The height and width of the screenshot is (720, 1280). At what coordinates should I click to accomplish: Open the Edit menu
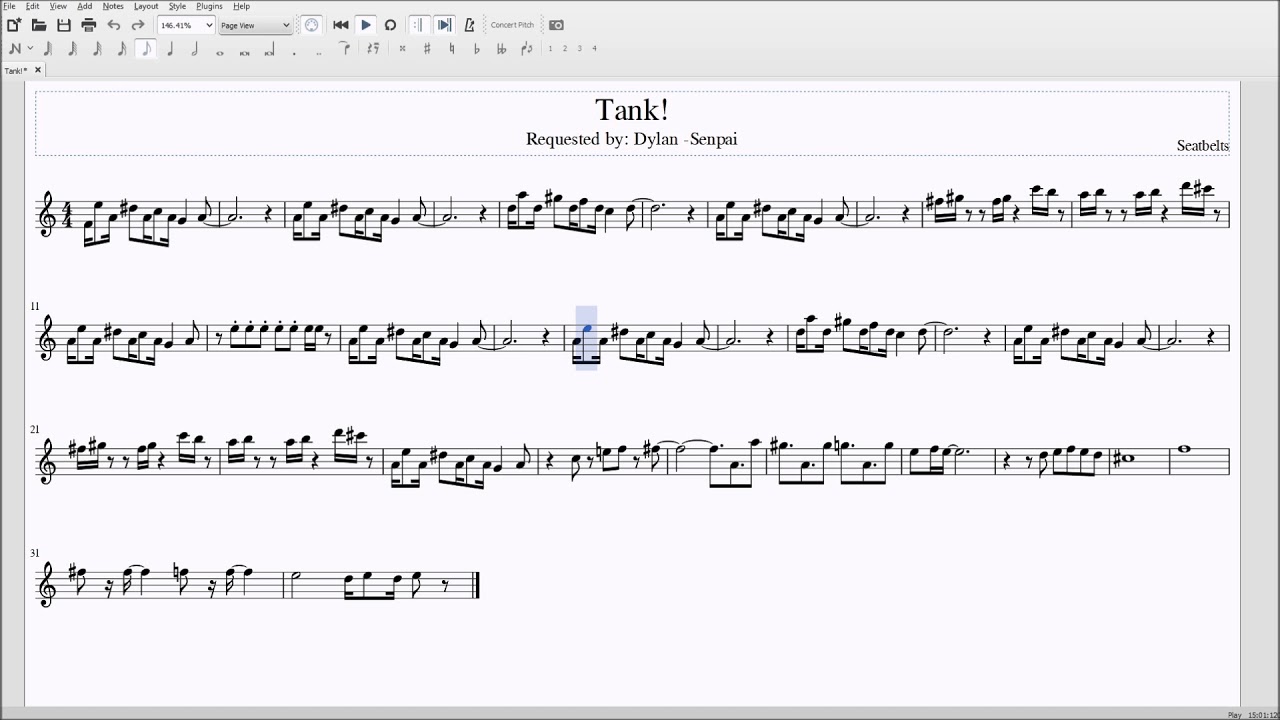[x=33, y=6]
